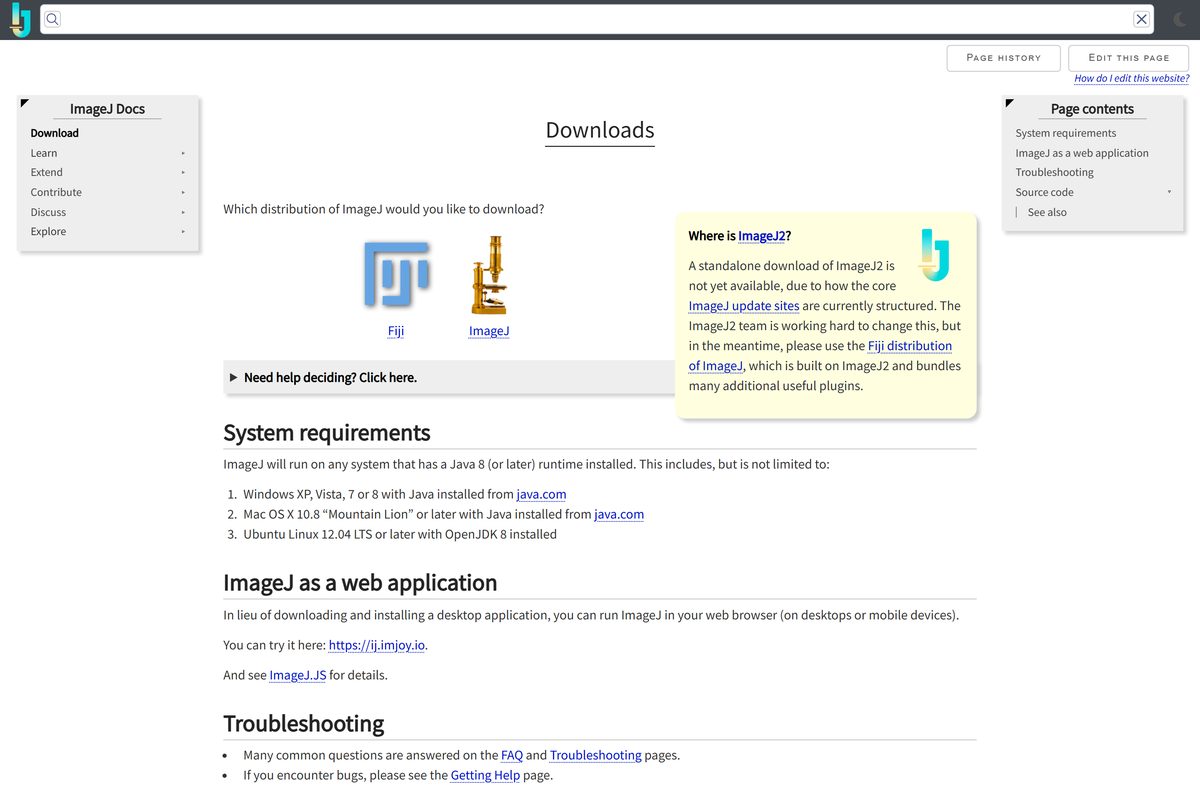Image resolution: width=1200 pixels, height=792 pixels.
Task: Open the Download sidebar item
Action: pos(54,133)
